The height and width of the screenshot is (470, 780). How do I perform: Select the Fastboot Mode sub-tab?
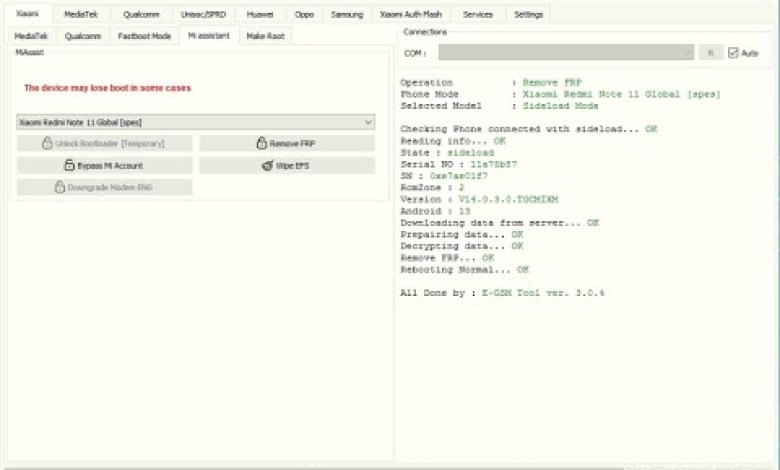144,36
